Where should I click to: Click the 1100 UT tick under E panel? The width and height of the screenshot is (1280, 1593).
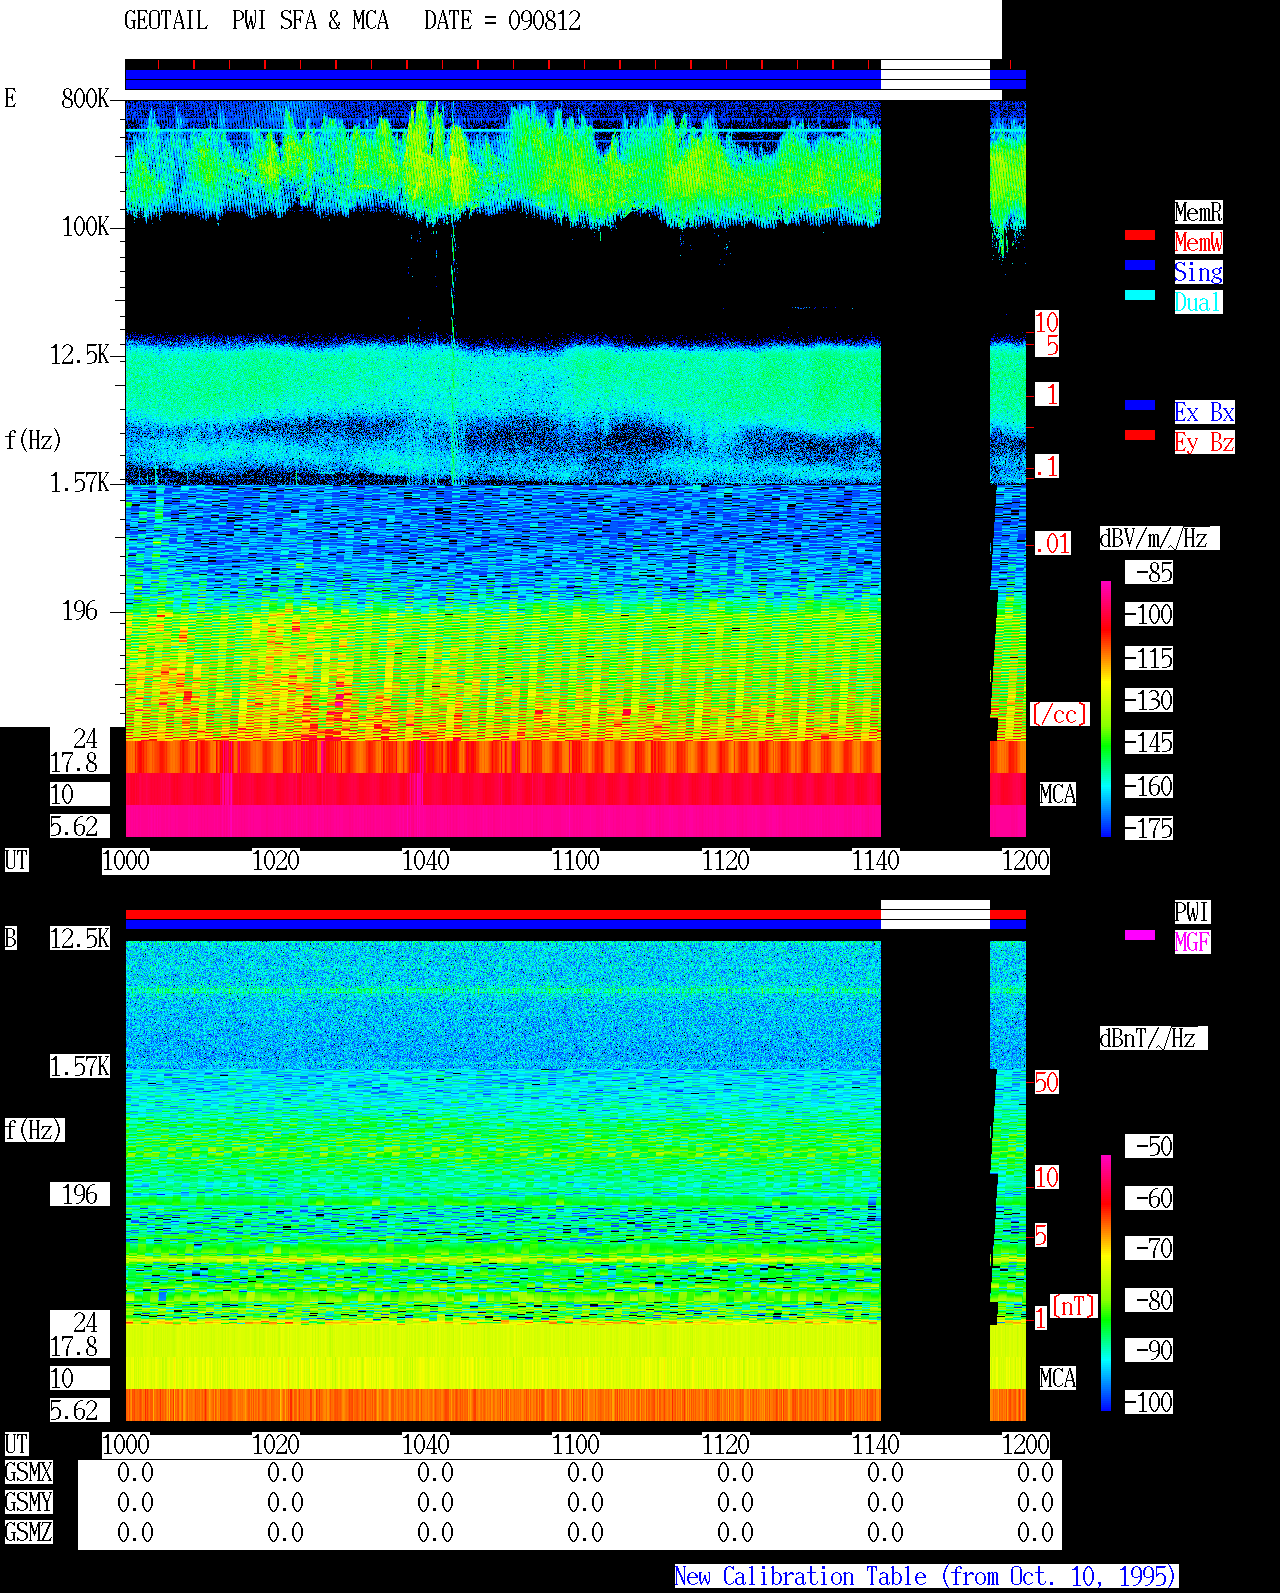pyautogui.click(x=576, y=861)
